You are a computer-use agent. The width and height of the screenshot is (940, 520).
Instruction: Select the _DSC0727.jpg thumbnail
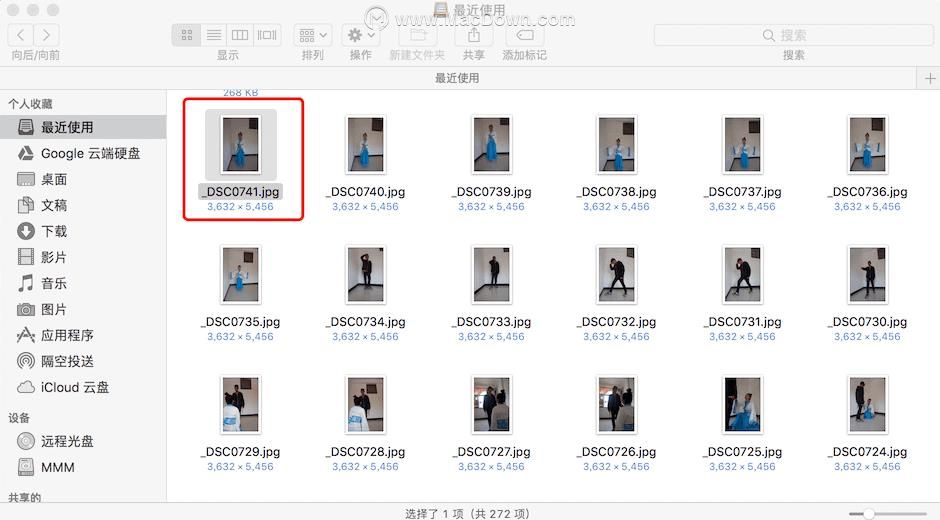(492, 405)
